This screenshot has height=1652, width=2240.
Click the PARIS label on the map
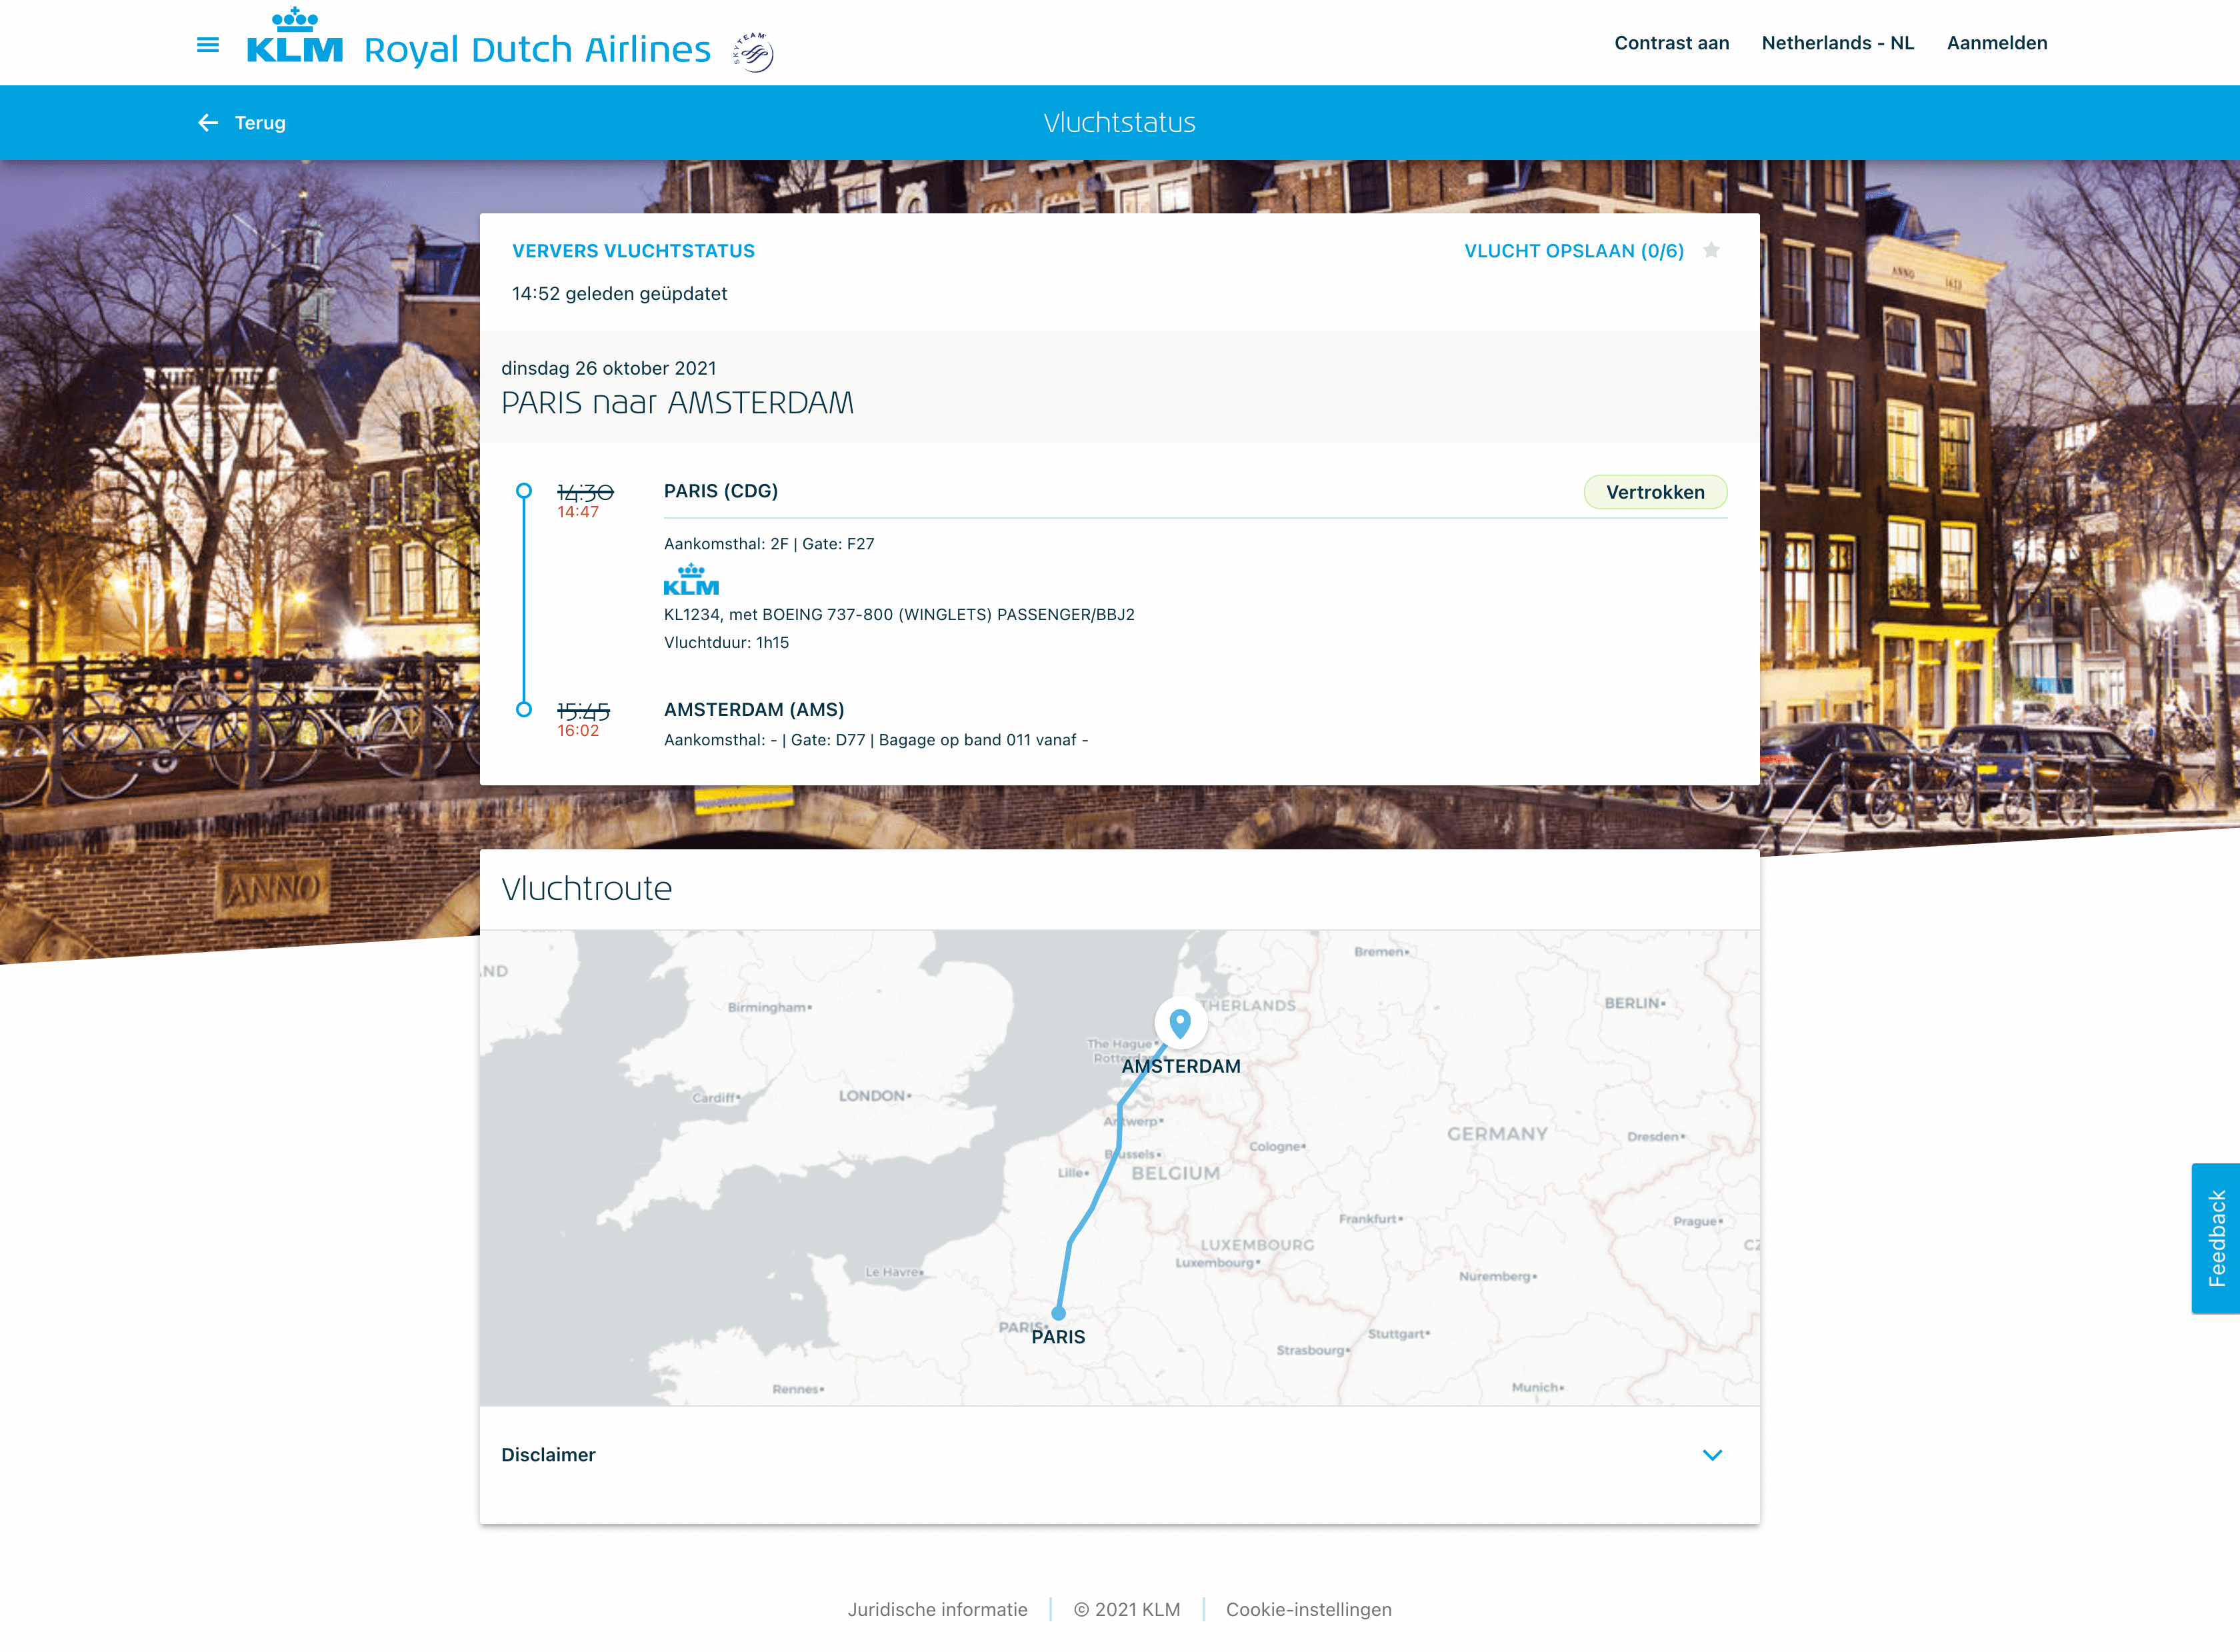[1058, 1337]
